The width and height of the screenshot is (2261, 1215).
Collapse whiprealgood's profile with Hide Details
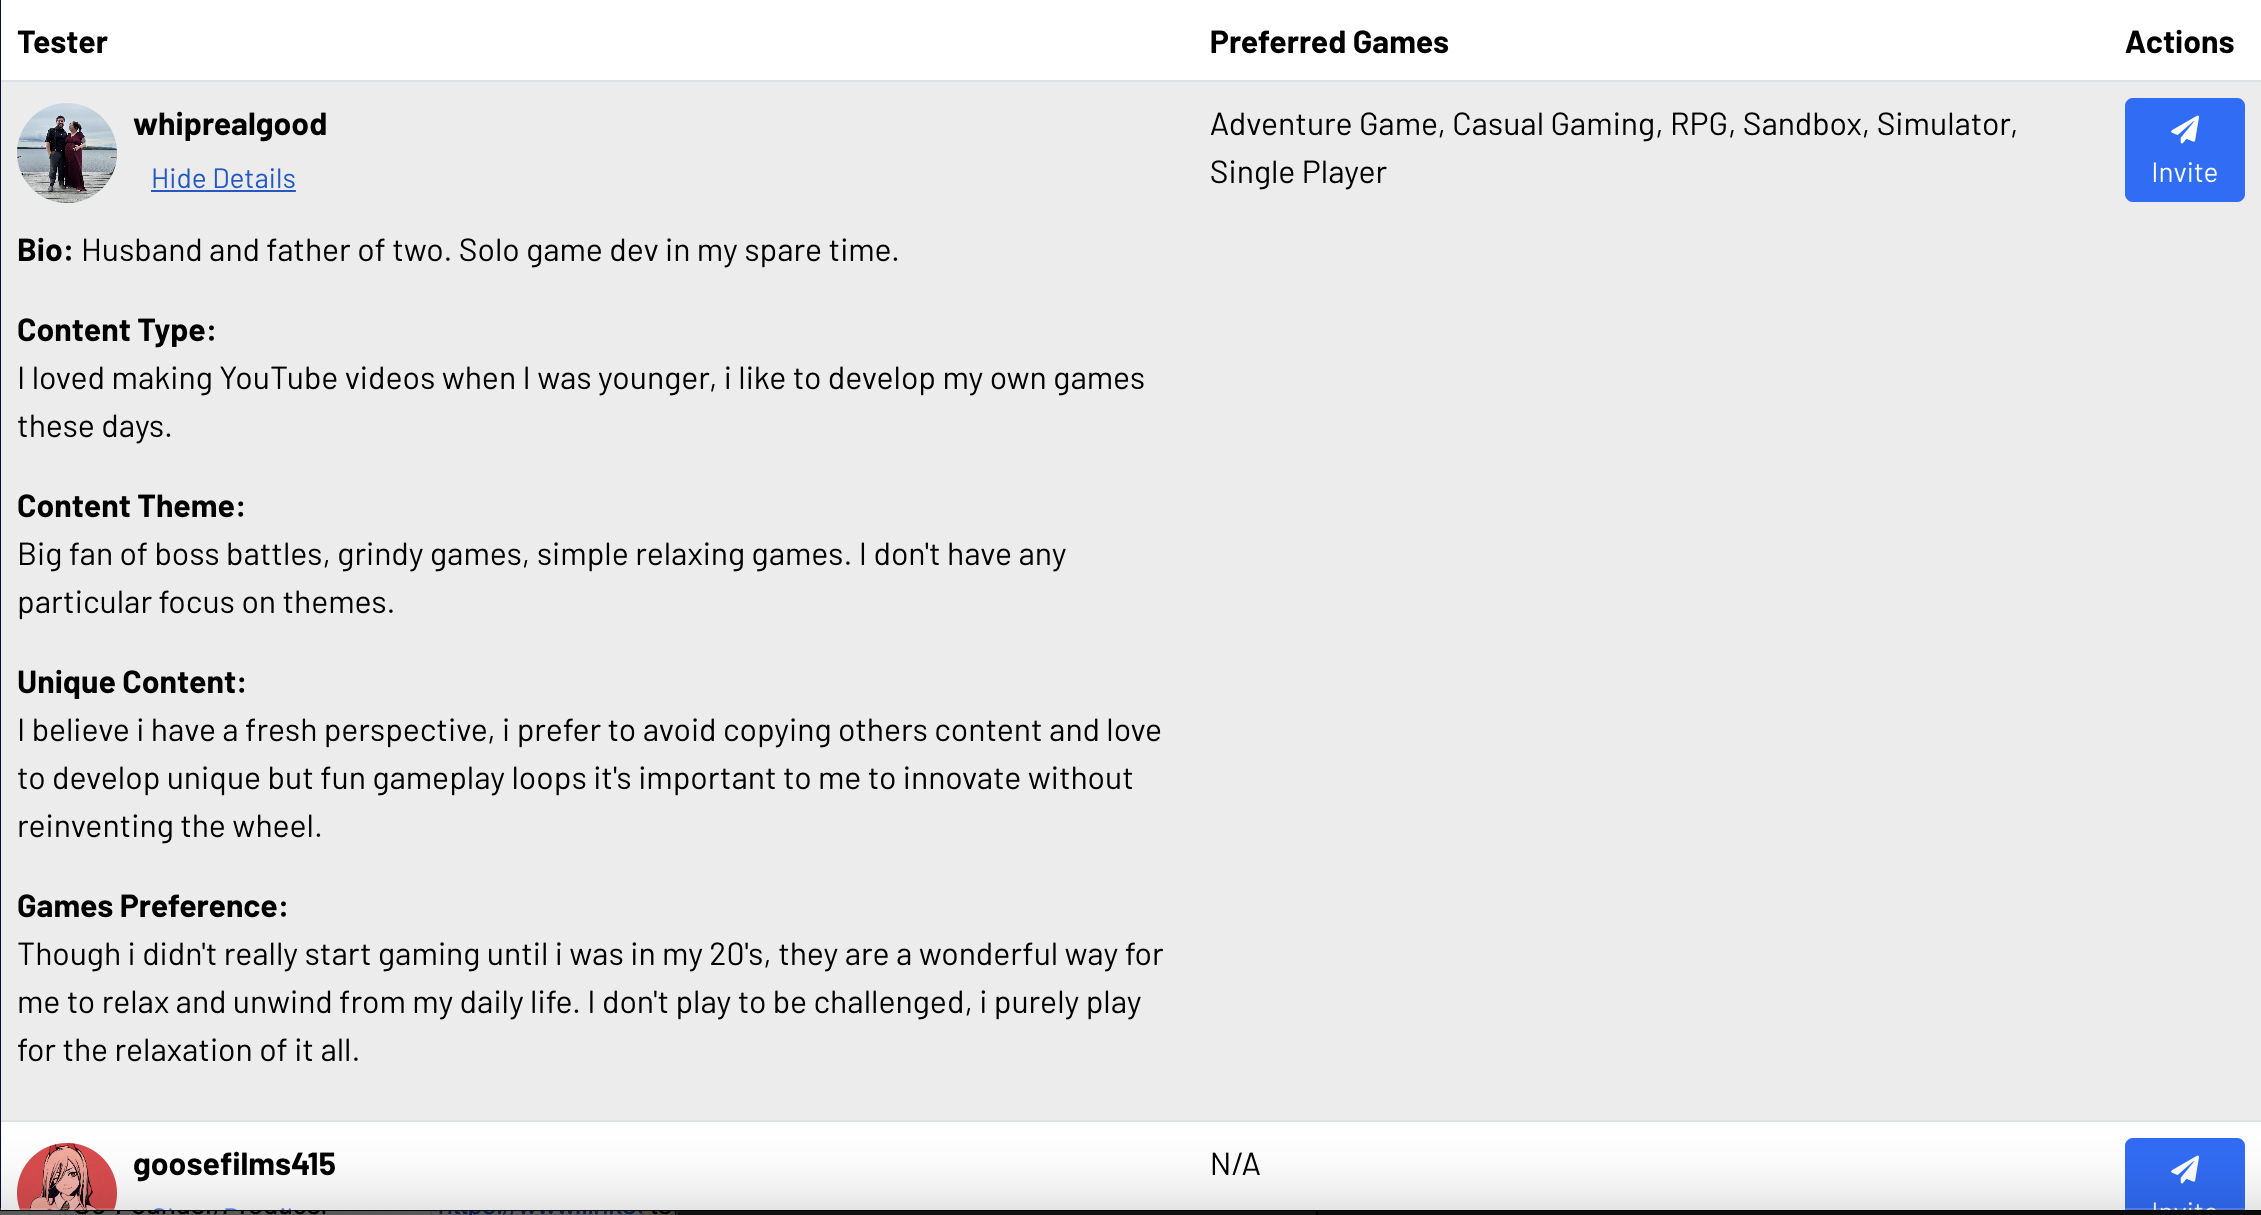point(223,179)
